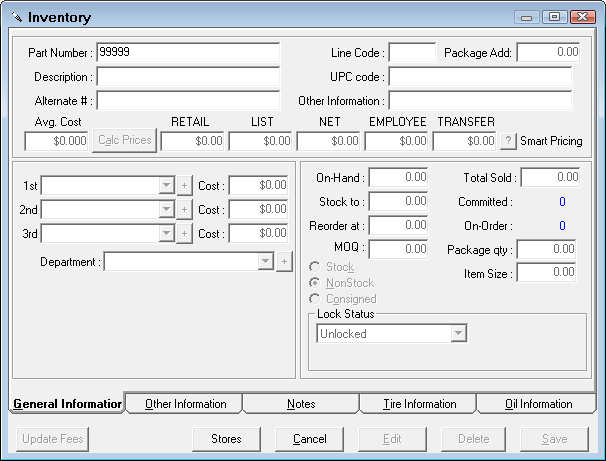Click the Stores button
The image size is (606, 461).
(226, 438)
